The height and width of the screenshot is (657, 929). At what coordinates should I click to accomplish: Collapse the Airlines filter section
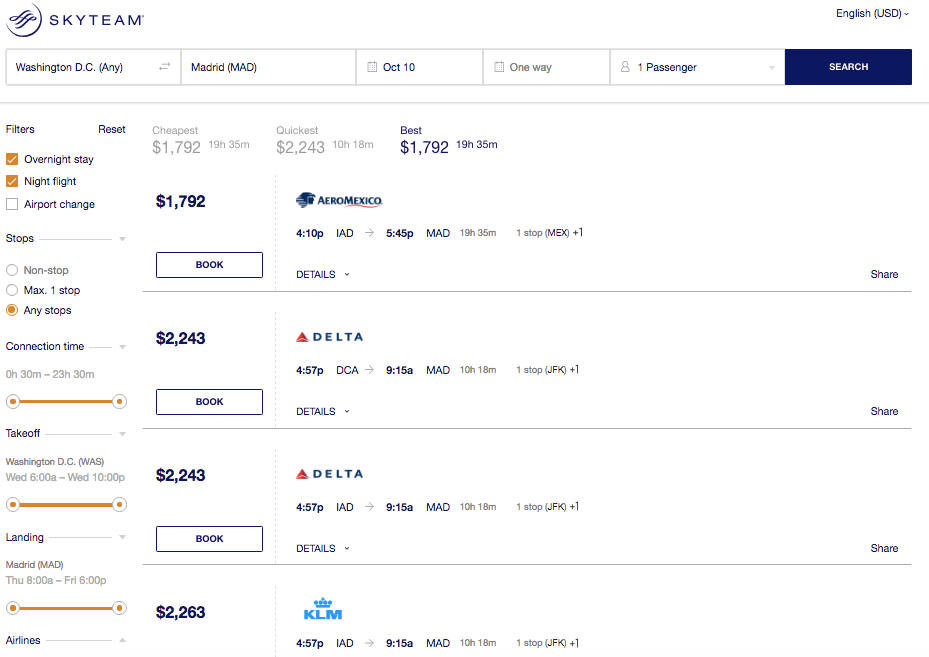(x=122, y=640)
